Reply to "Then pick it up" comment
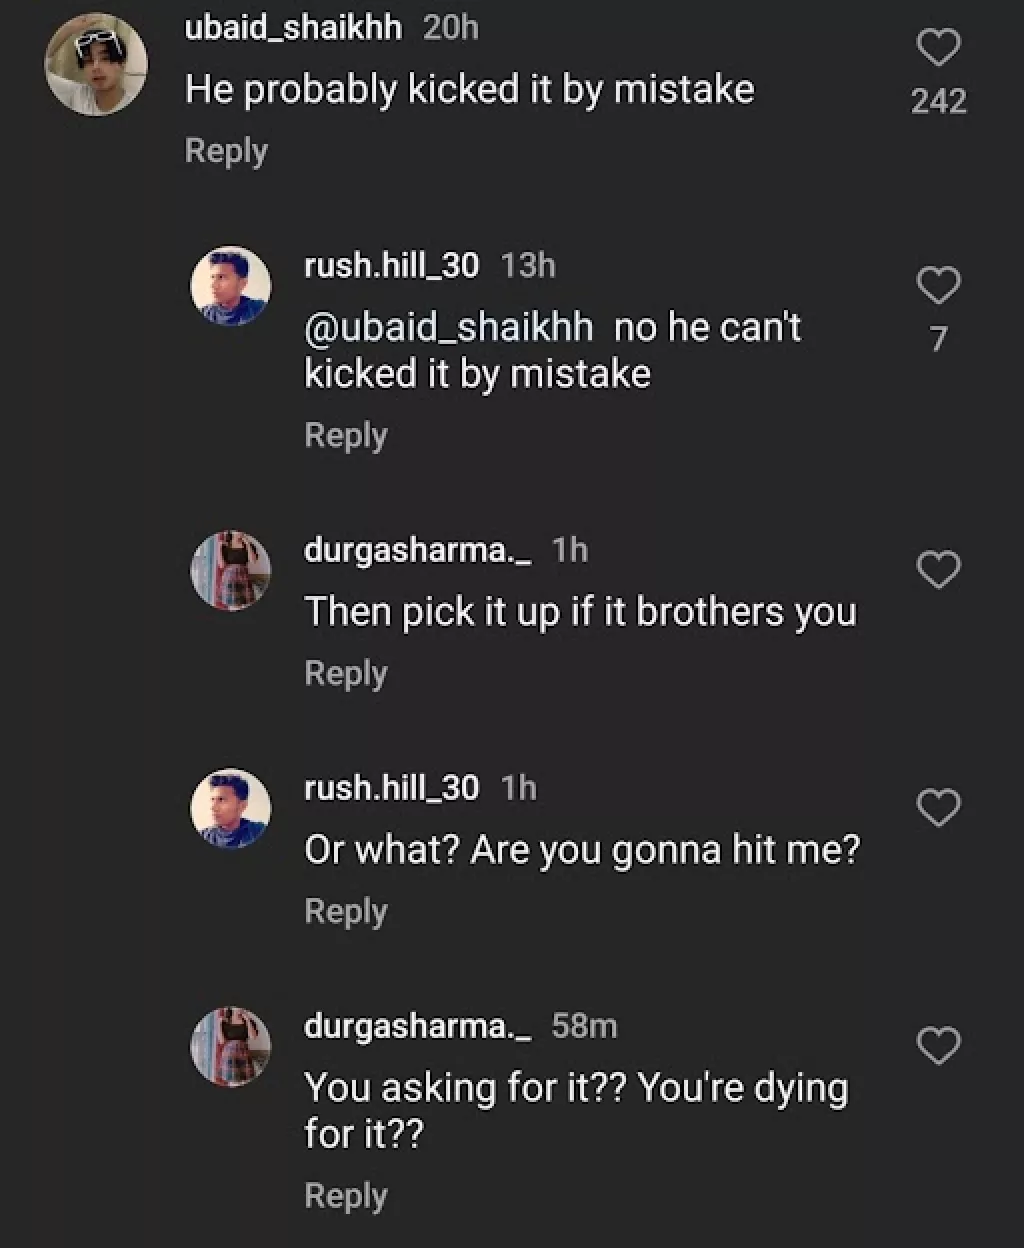The width and height of the screenshot is (1024, 1248). 345,673
